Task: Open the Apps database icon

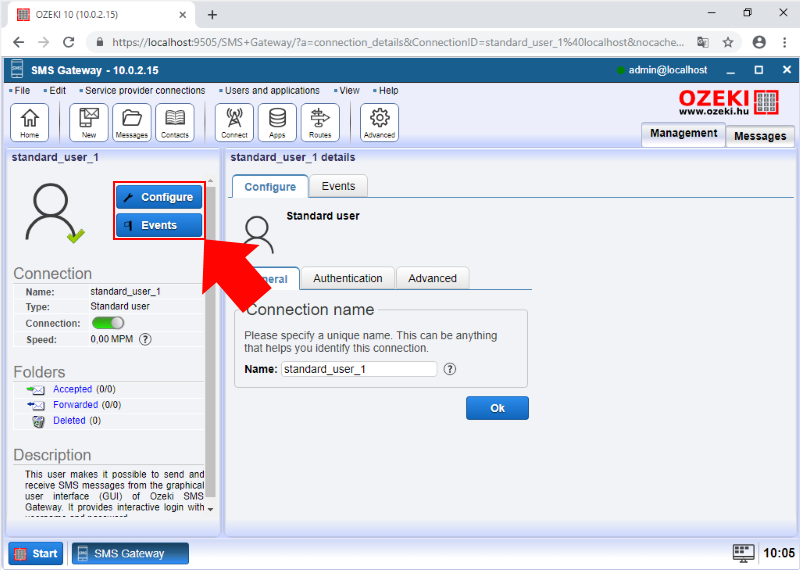Action: (277, 122)
